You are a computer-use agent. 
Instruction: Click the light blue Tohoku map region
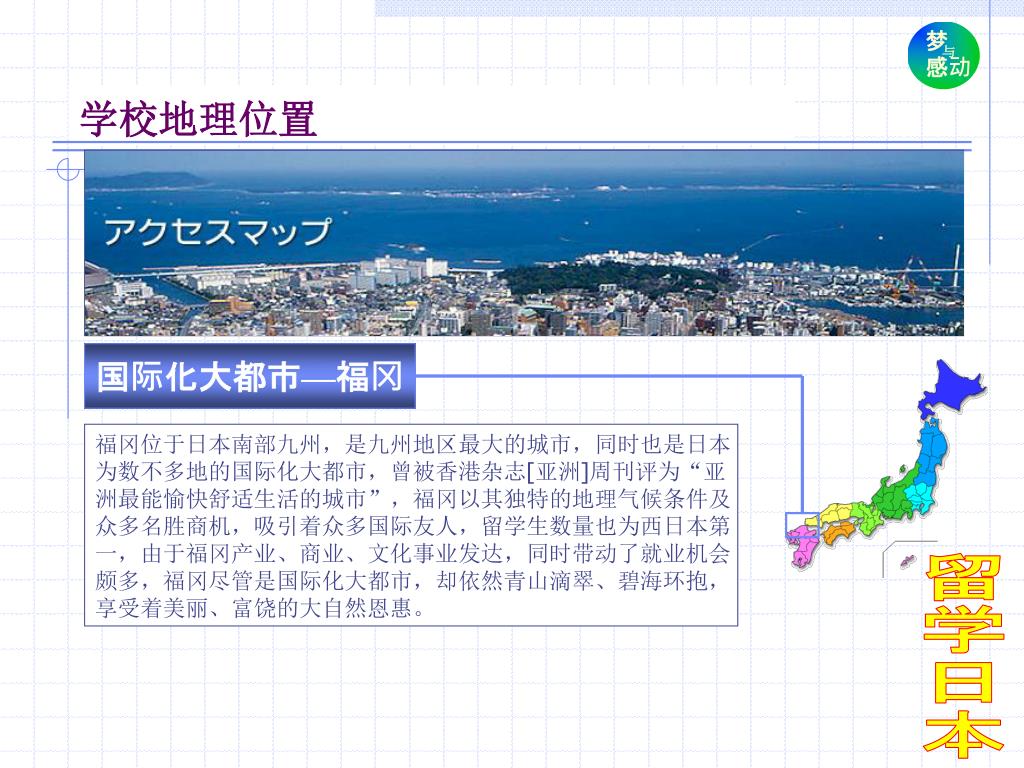click(933, 451)
